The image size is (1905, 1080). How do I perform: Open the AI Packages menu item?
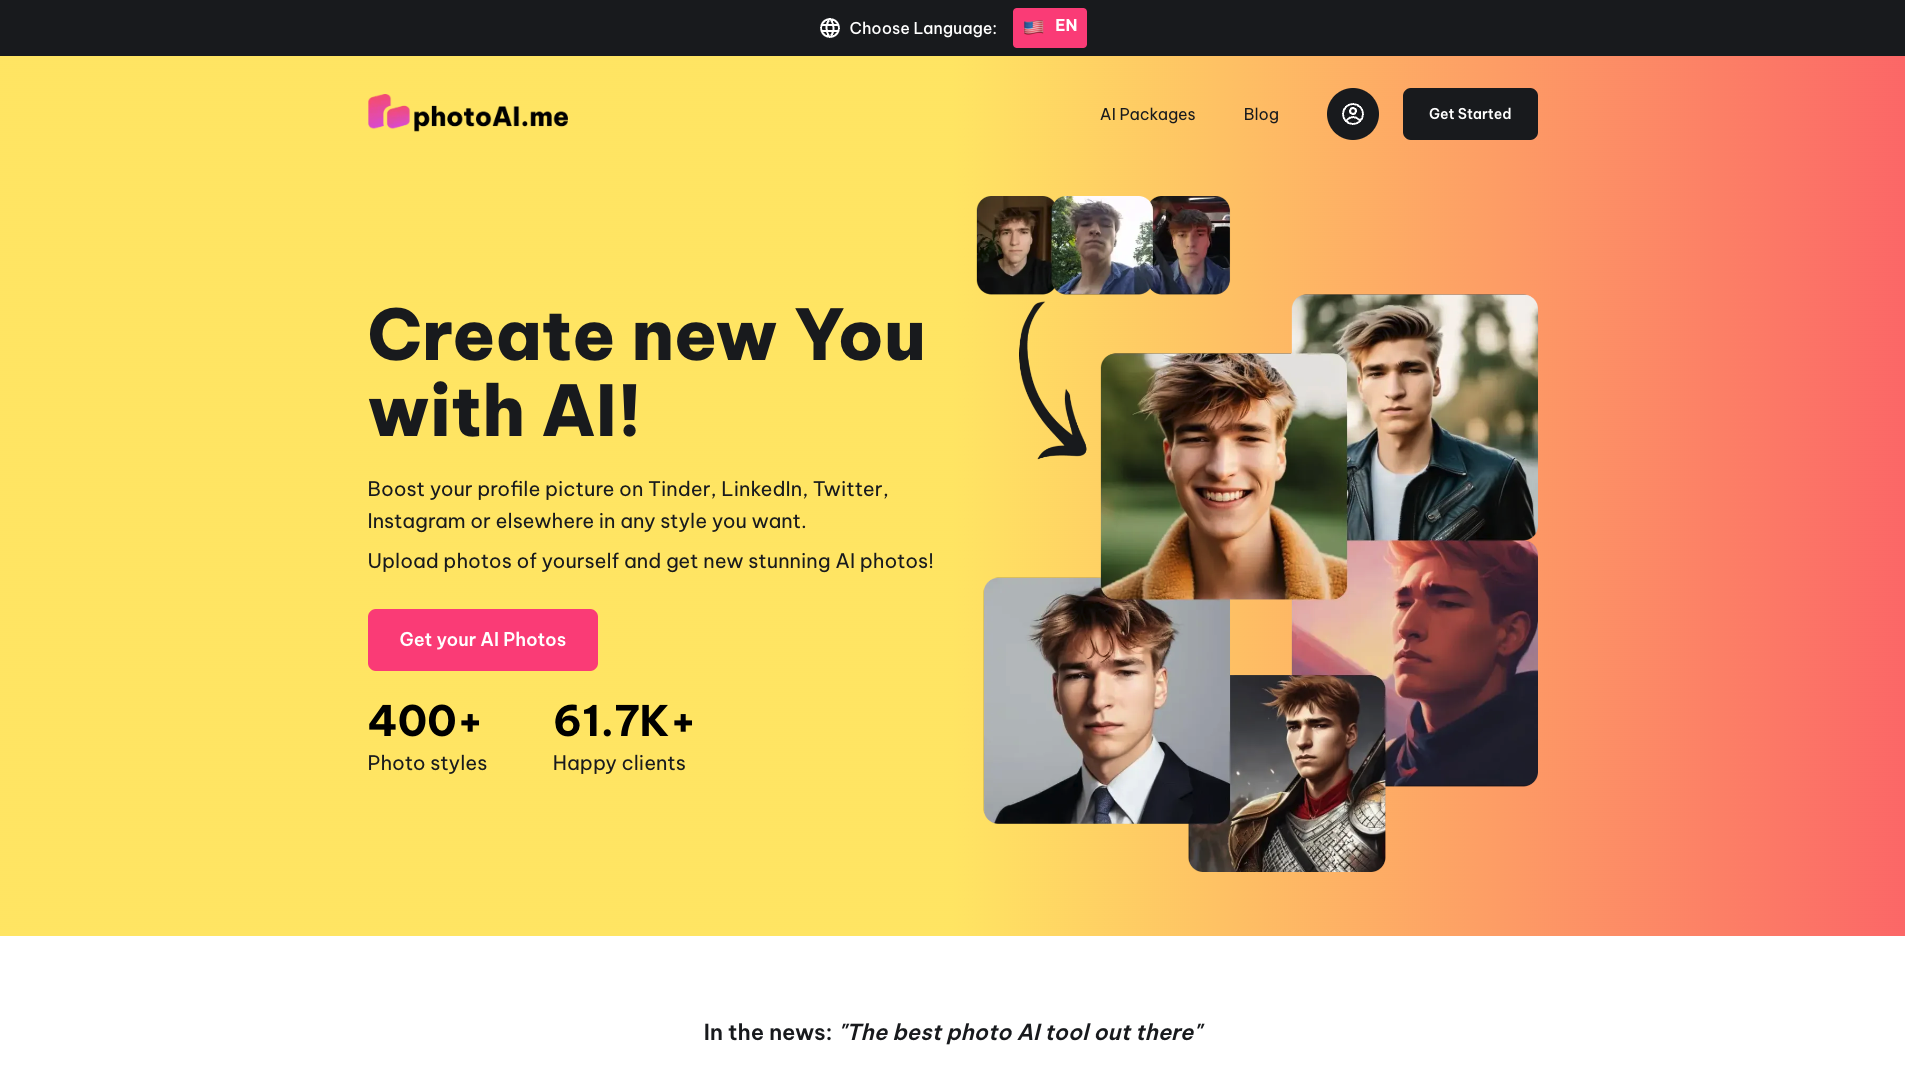click(1147, 114)
